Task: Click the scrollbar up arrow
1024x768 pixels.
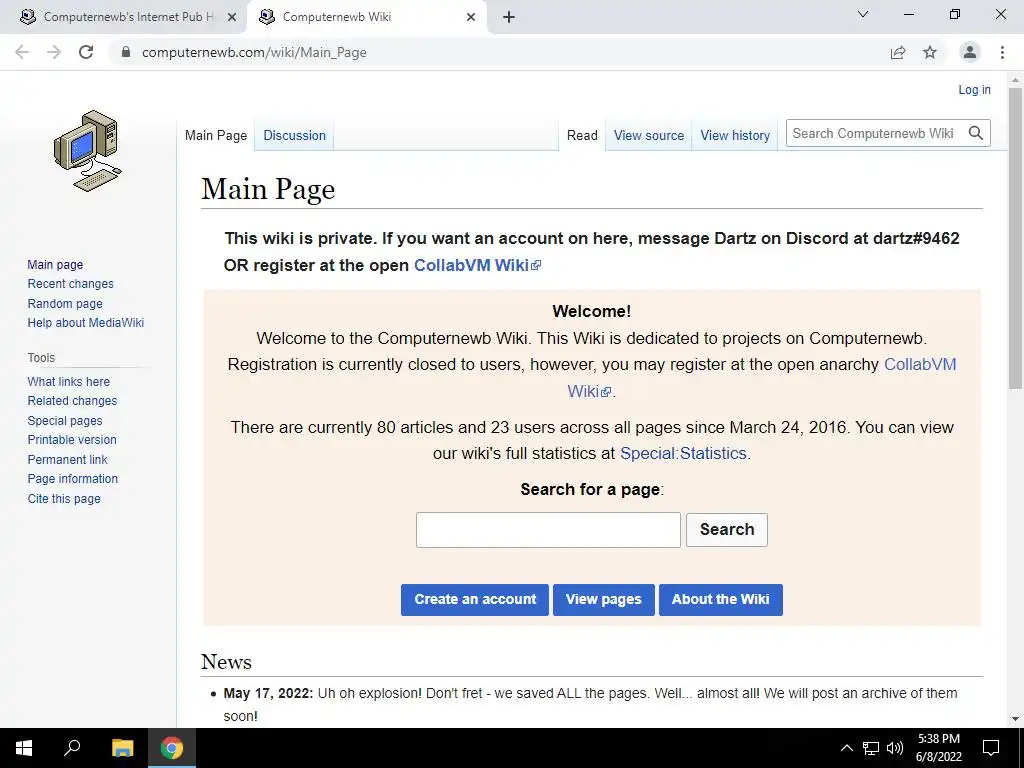Action: (1016, 80)
